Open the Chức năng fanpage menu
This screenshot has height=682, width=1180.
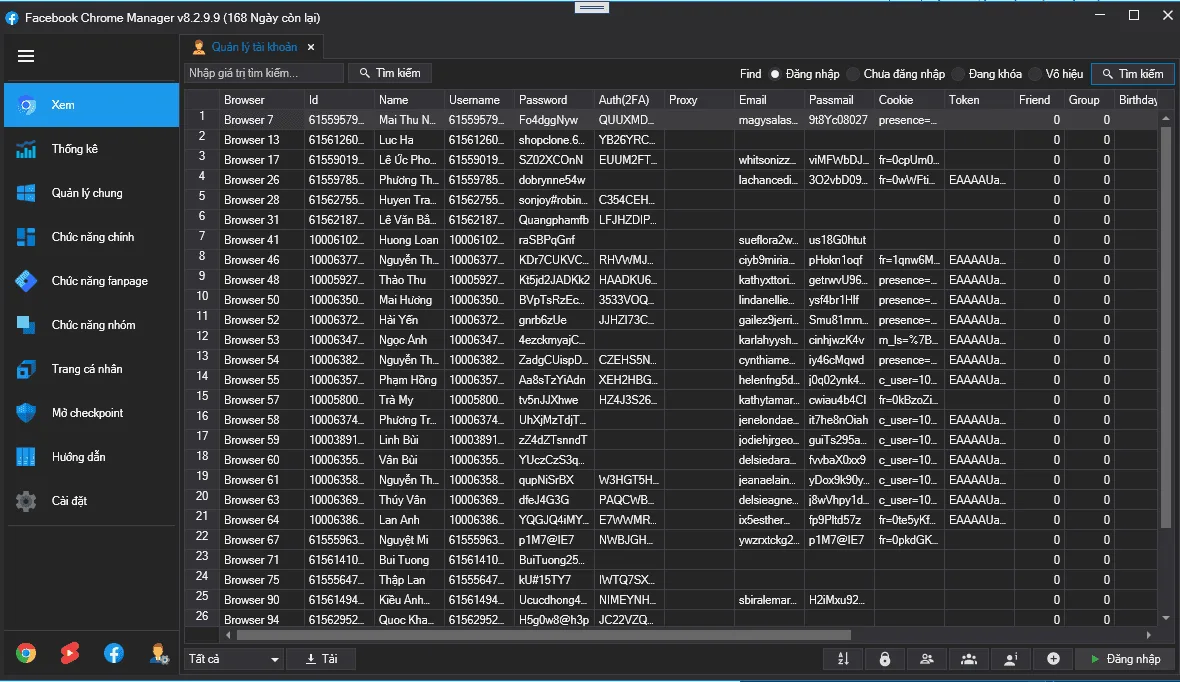[x=91, y=281]
